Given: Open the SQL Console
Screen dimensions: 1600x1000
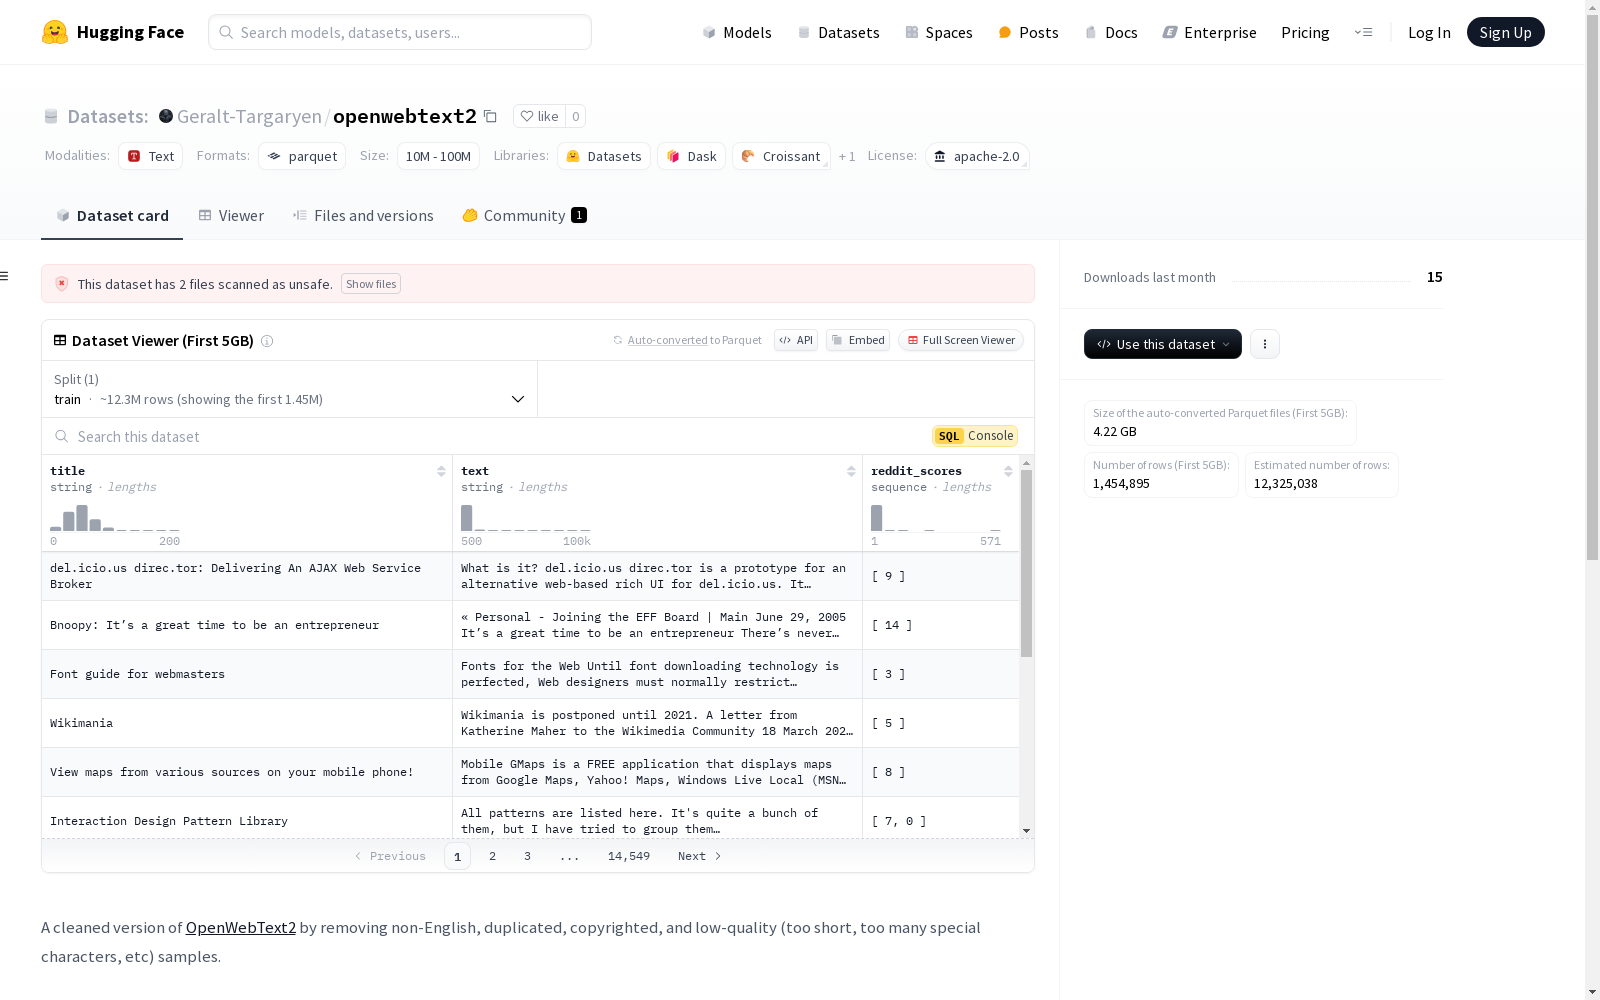Looking at the screenshot, I should click(975, 436).
